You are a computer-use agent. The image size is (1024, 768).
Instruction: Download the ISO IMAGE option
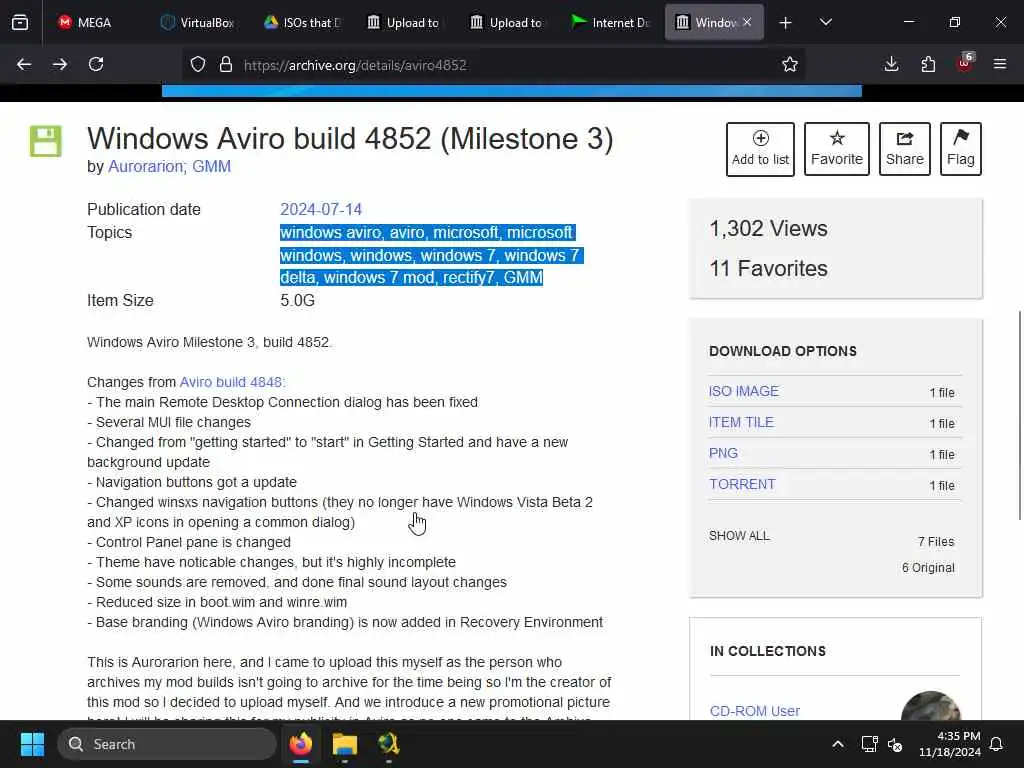point(744,391)
